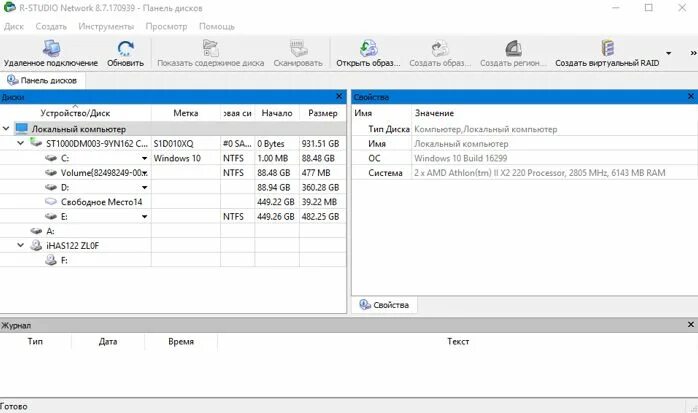Screen dimensions: 698x413
Task: Select the Свойства tab label at the bottom
Action: 391,305
